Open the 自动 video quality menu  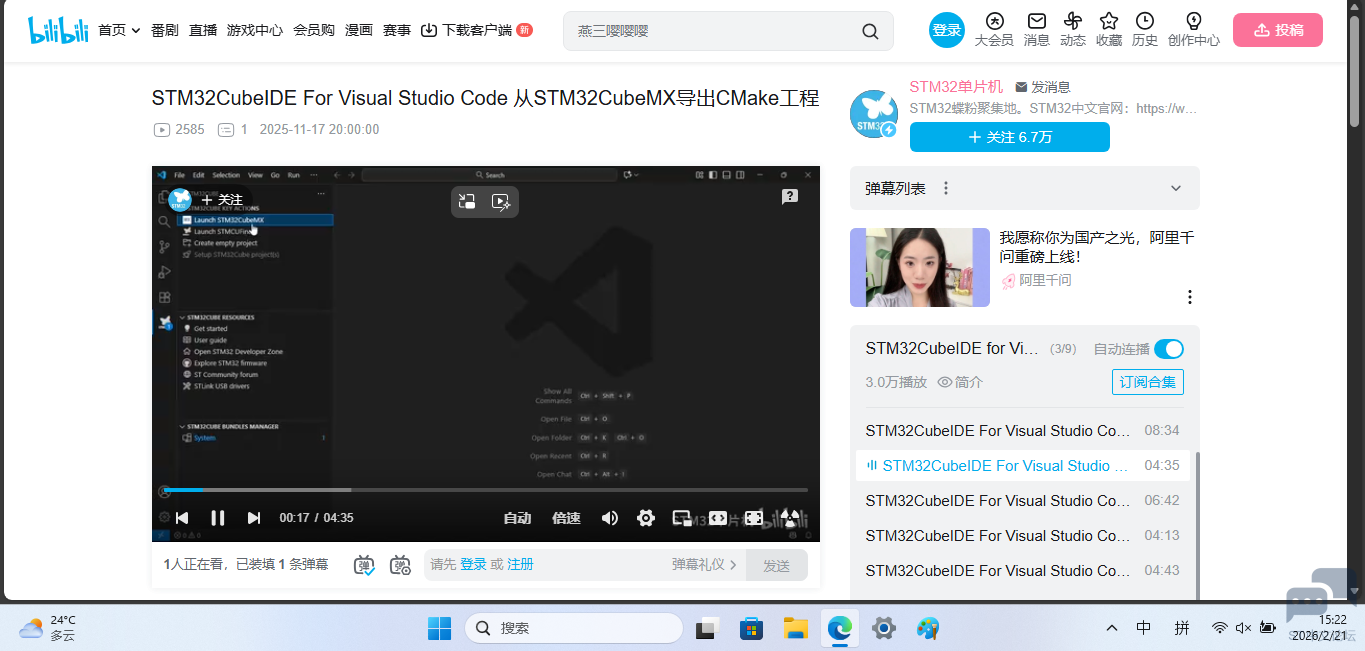click(x=517, y=518)
